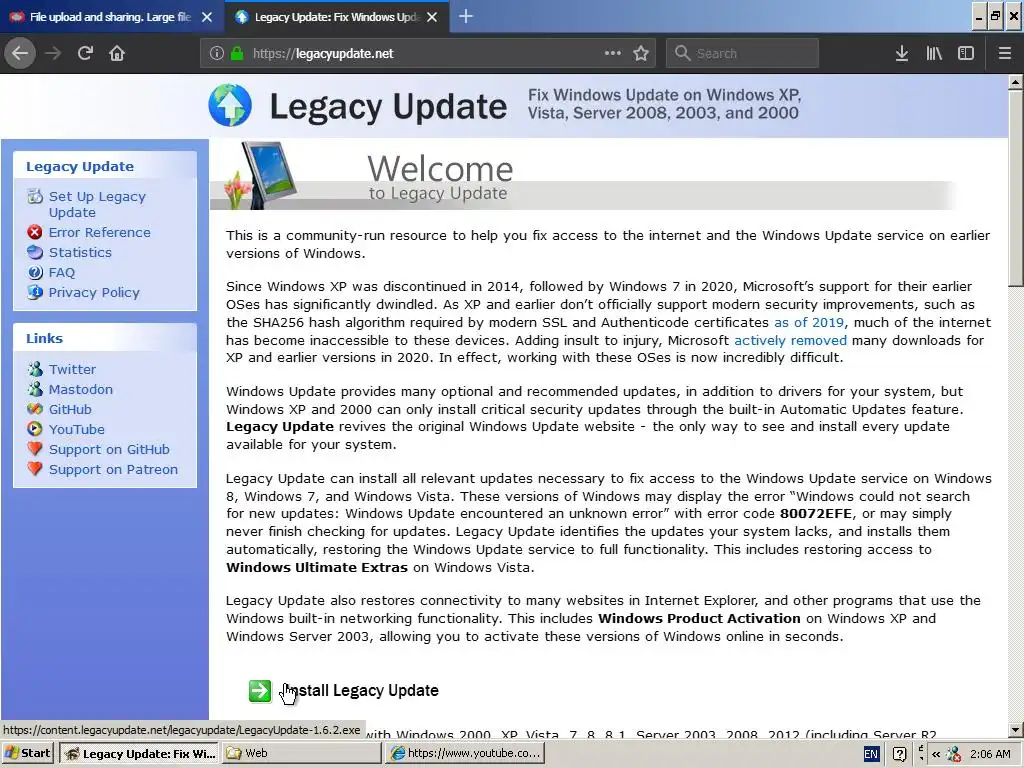Open the FAQ link
The width and height of the screenshot is (1024, 768).
point(61,272)
